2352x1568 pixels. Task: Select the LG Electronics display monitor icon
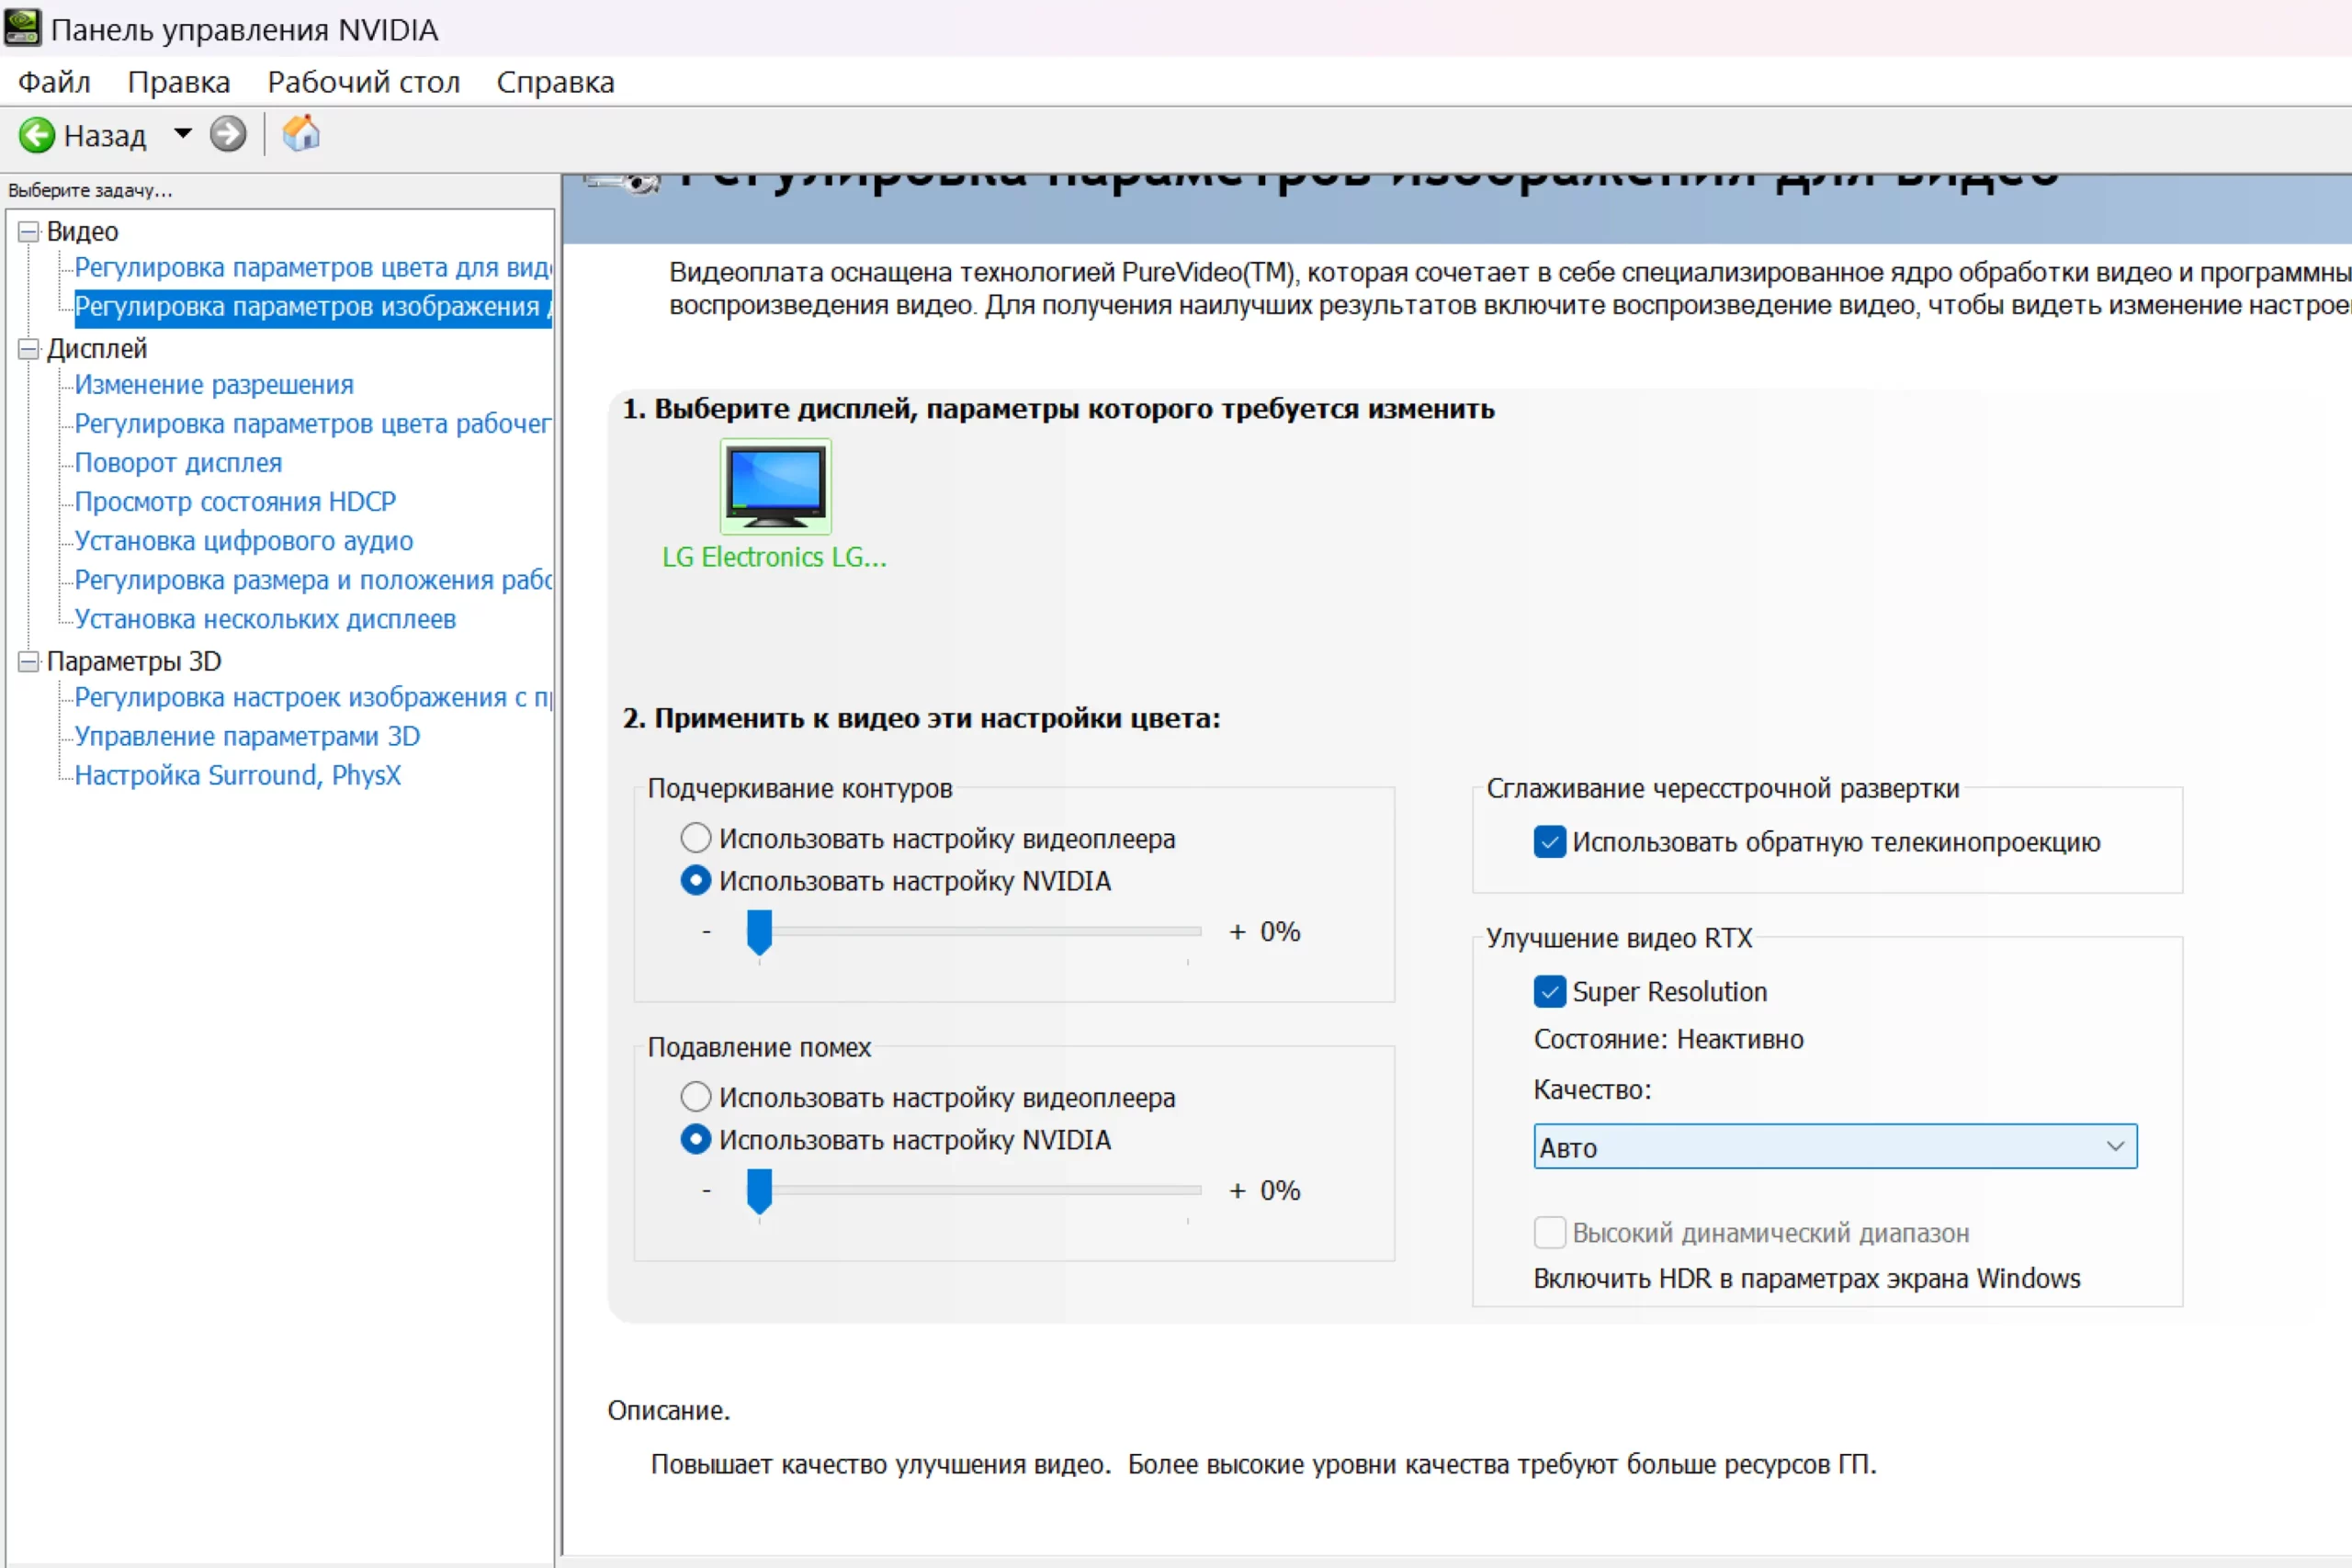[775, 487]
